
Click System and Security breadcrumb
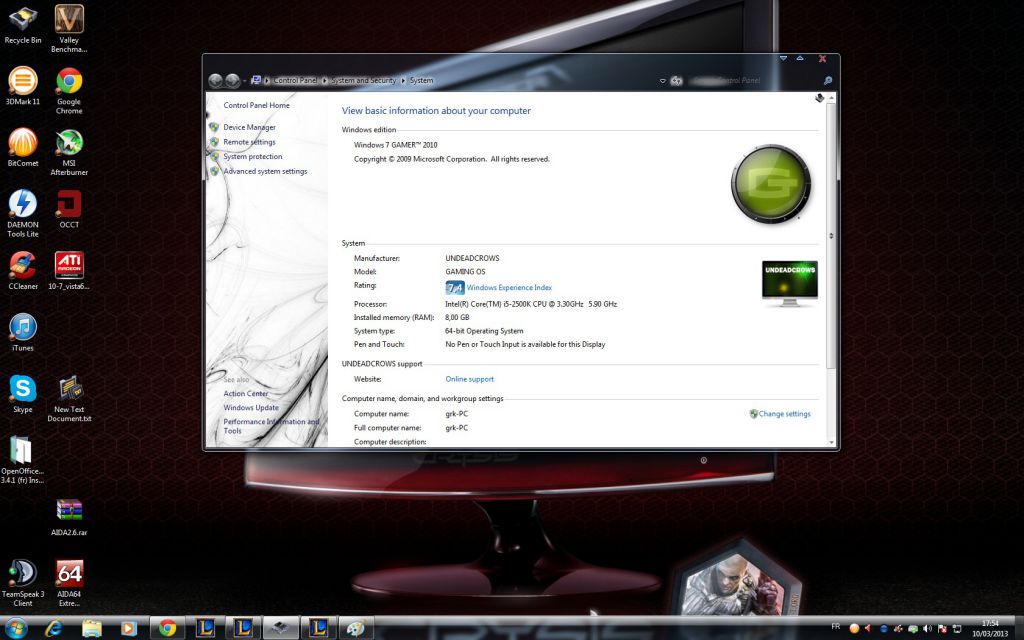click(363, 80)
